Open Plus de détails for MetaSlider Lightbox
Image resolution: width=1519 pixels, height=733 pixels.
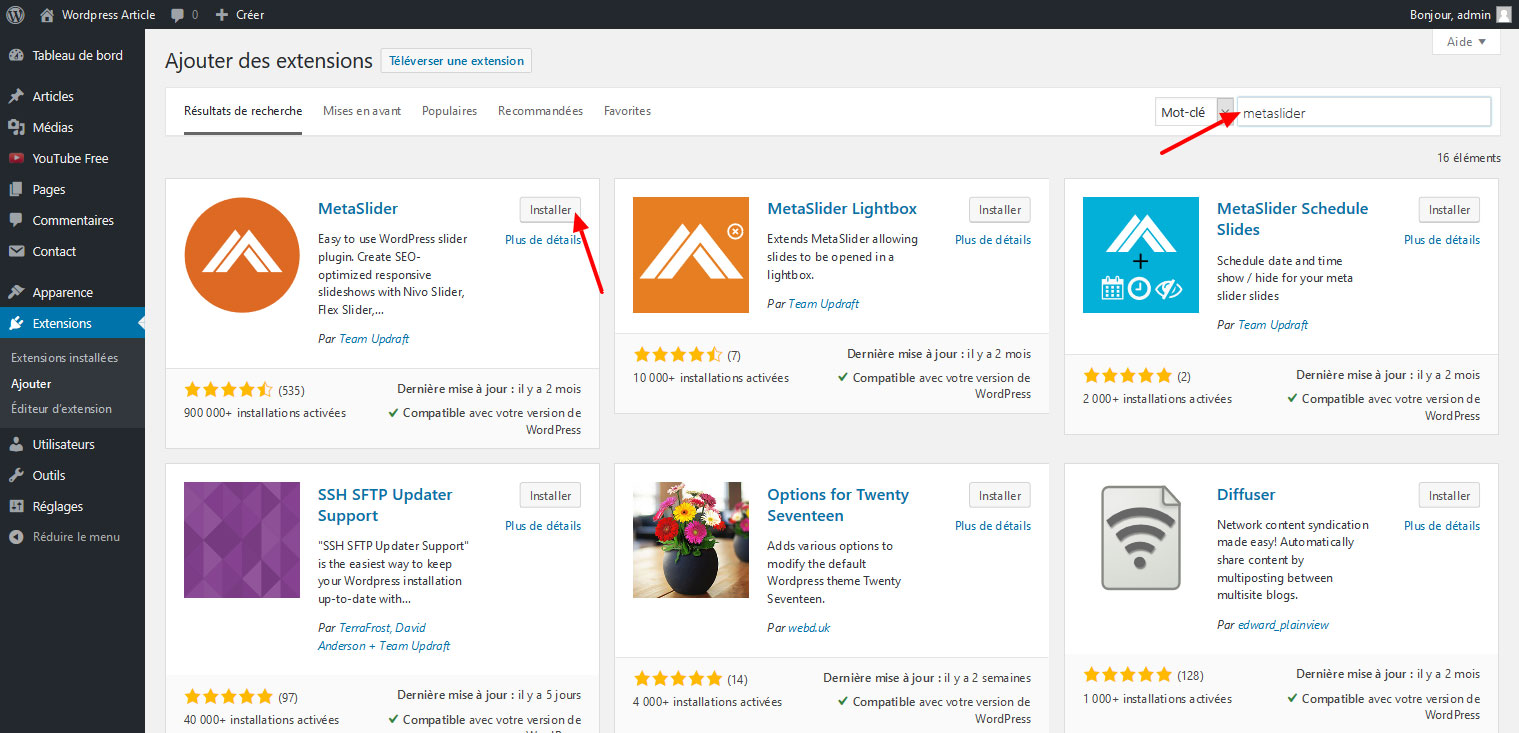point(993,240)
